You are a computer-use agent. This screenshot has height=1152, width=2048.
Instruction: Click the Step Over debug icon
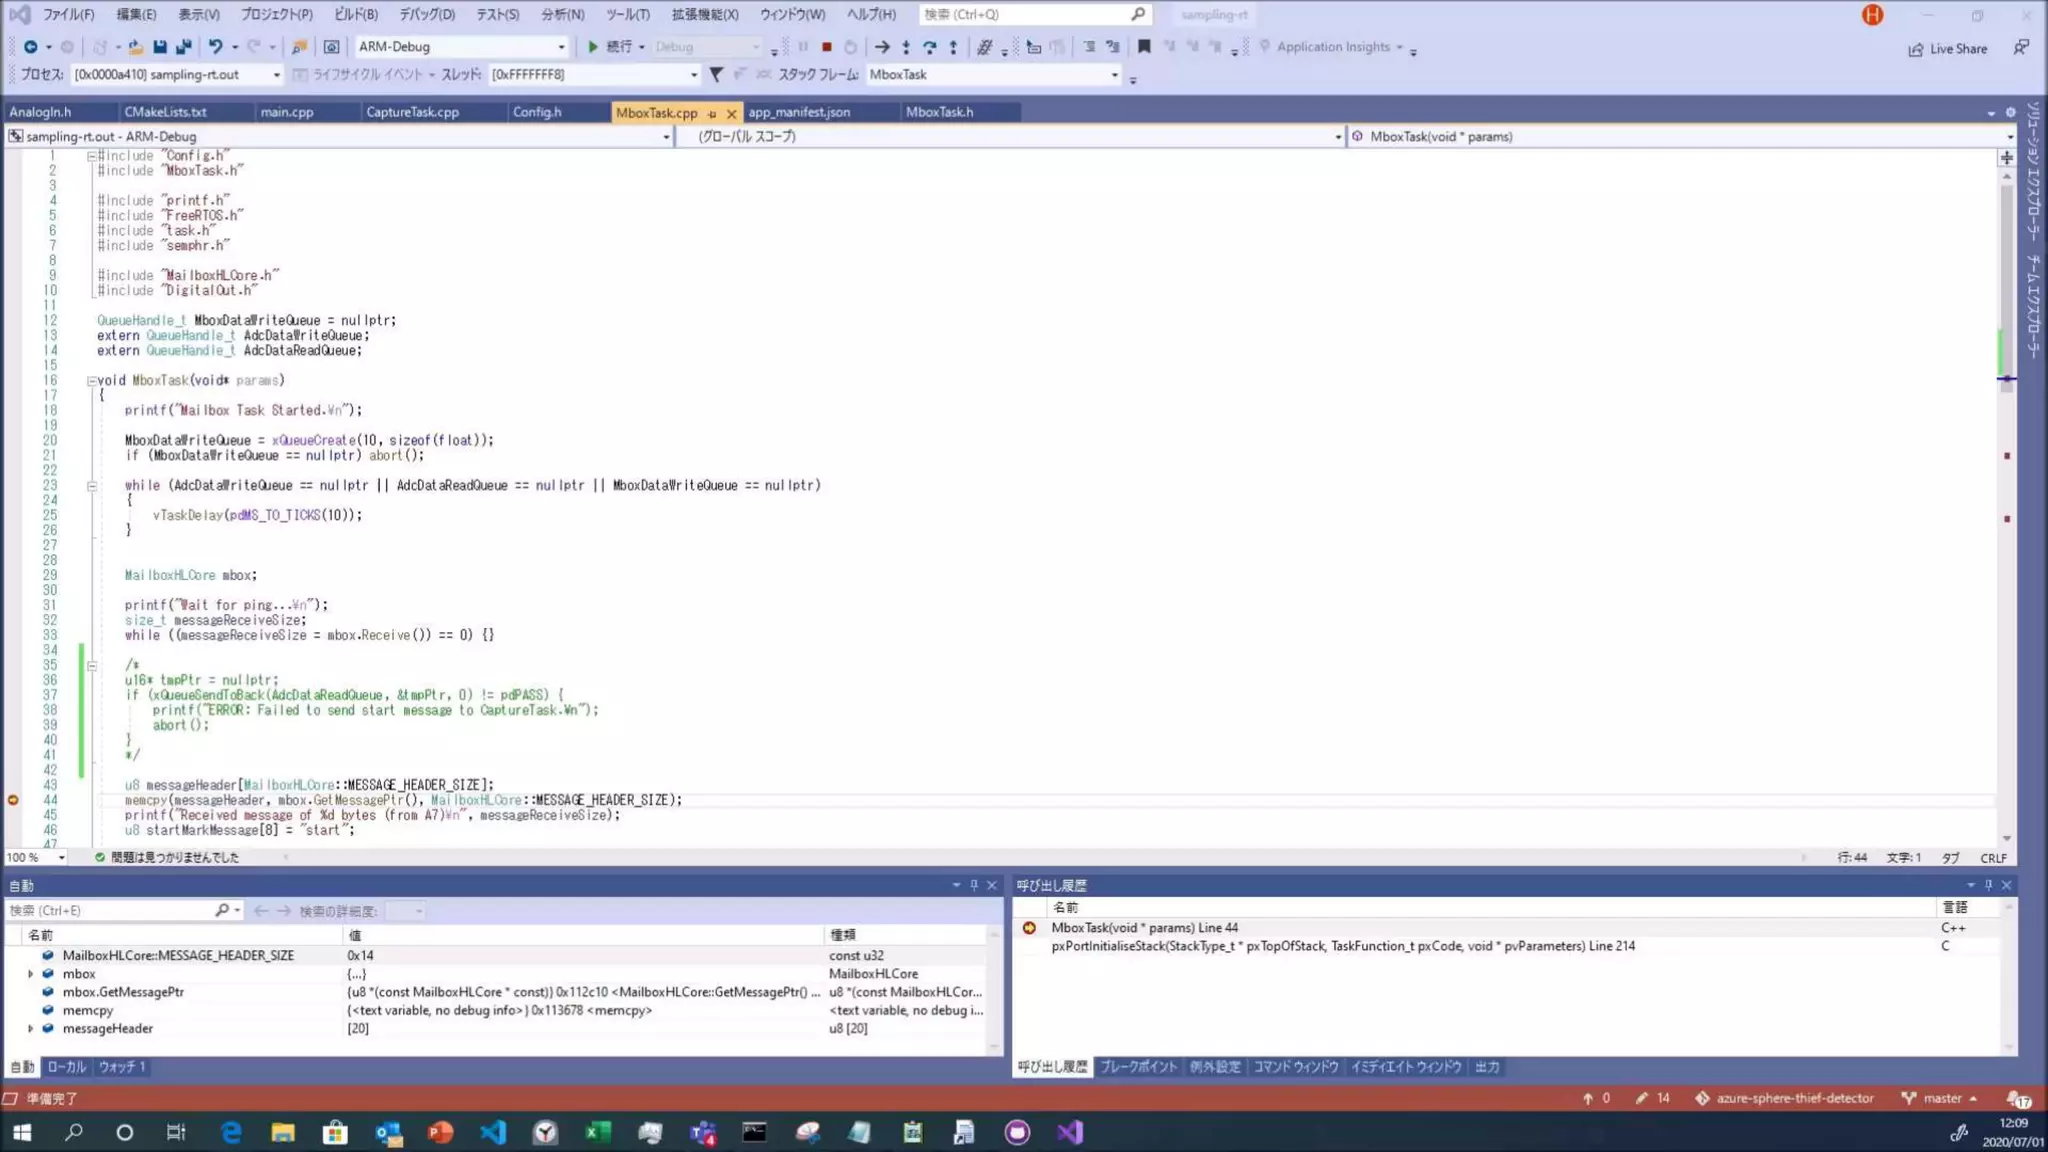click(x=929, y=47)
